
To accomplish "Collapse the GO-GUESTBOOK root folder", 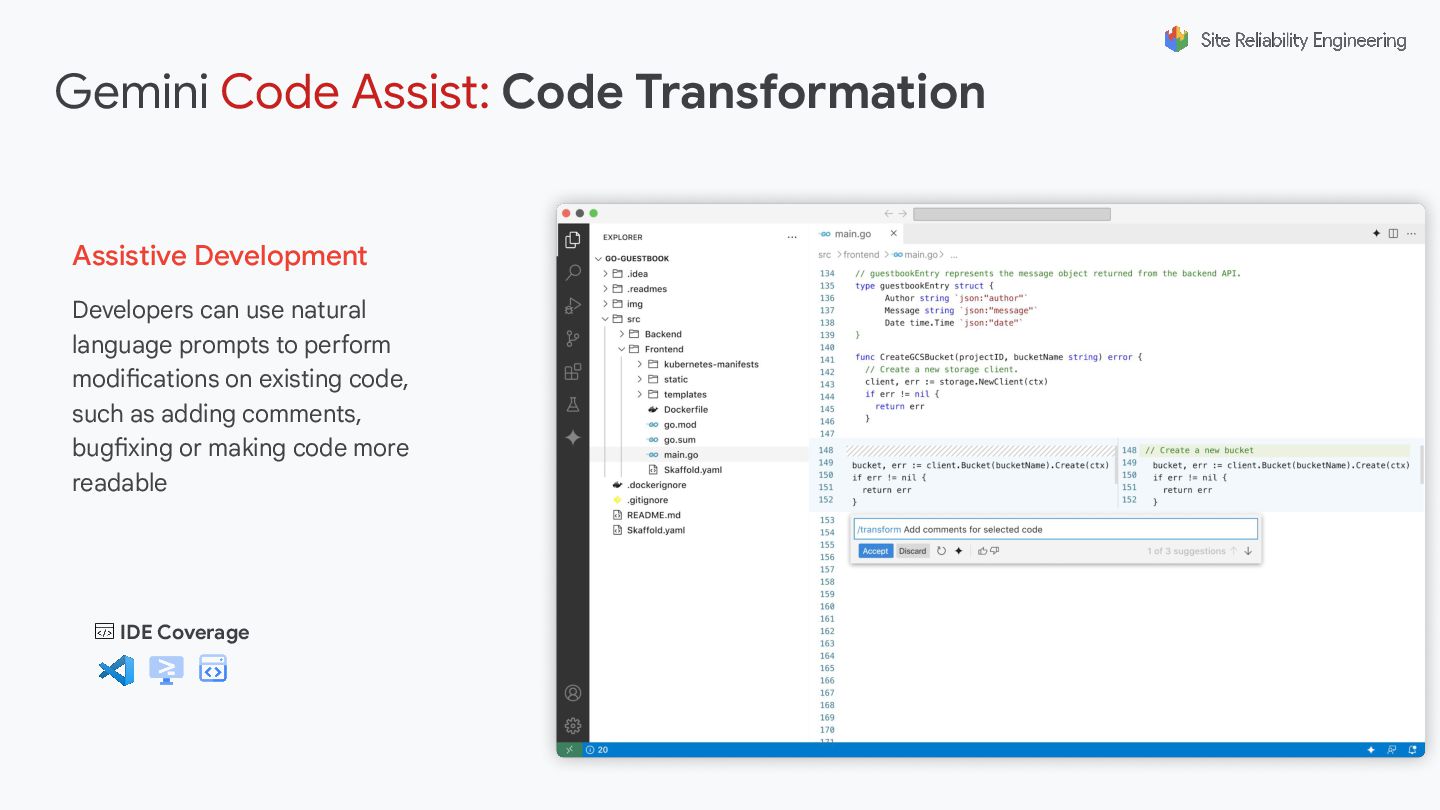I will 599,258.
